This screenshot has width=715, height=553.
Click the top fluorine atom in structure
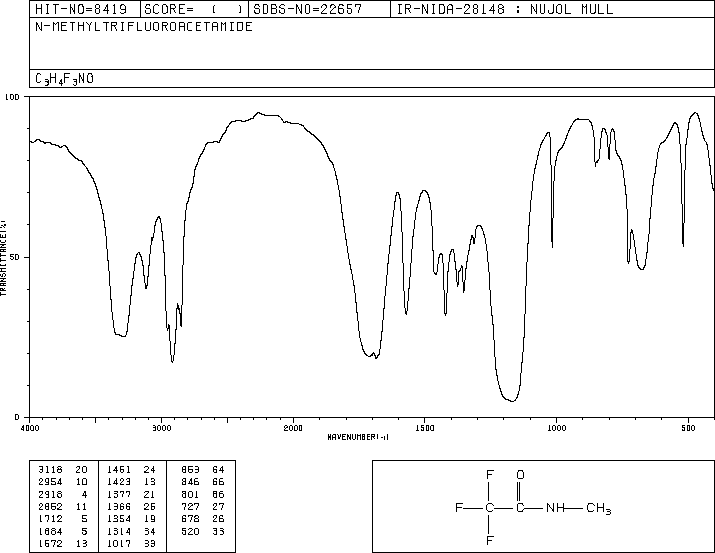(x=489, y=475)
